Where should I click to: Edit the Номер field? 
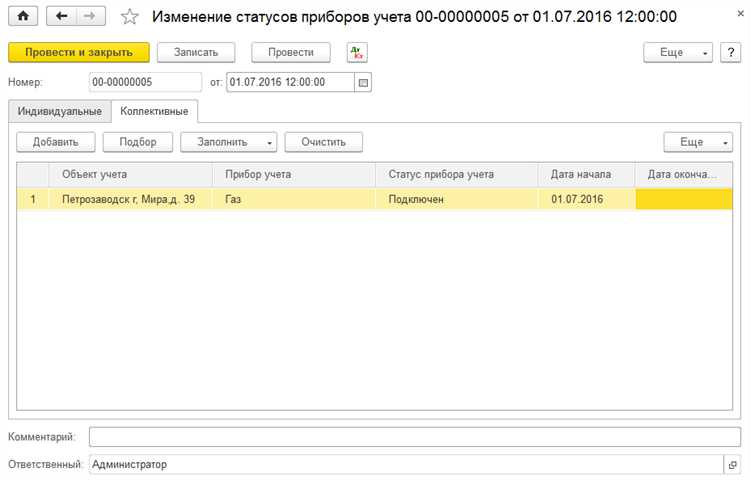tap(145, 82)
